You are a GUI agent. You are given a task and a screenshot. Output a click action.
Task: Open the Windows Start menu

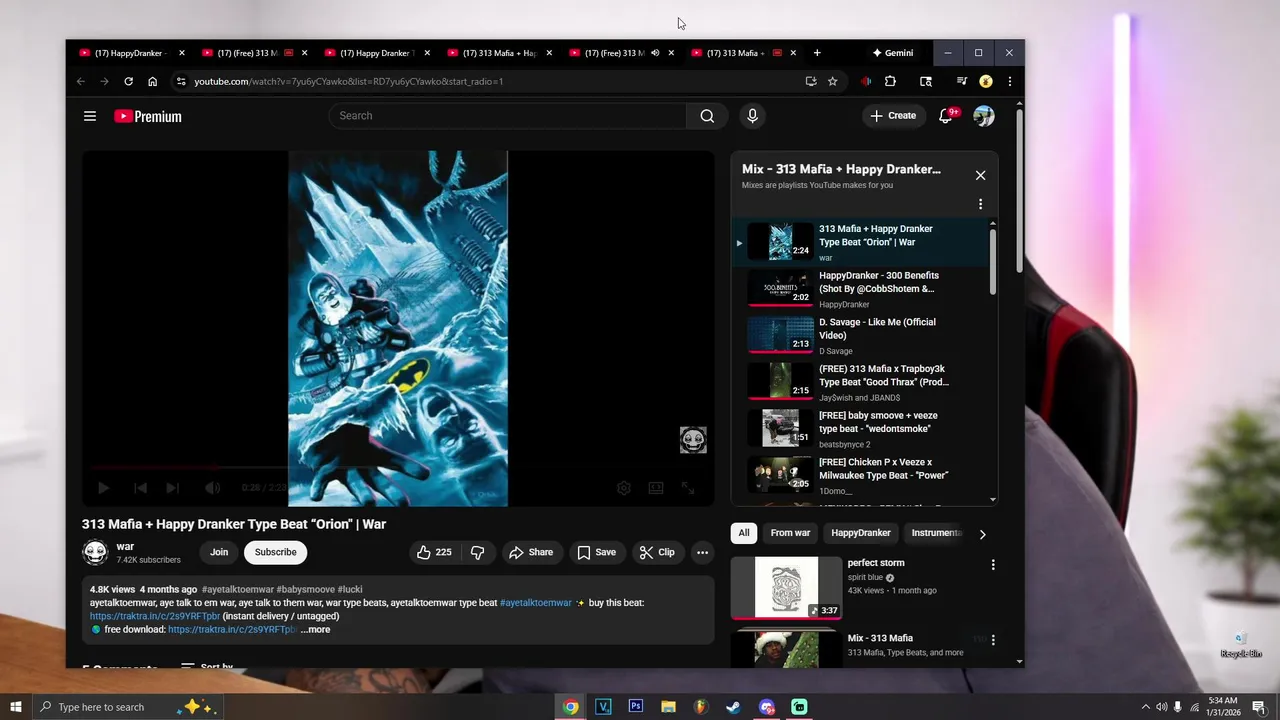16,707
